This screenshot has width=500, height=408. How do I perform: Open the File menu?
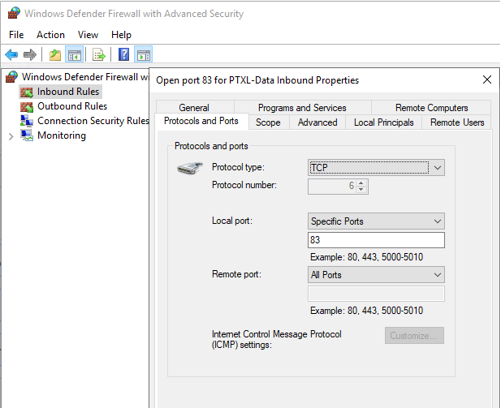(16, 35)
